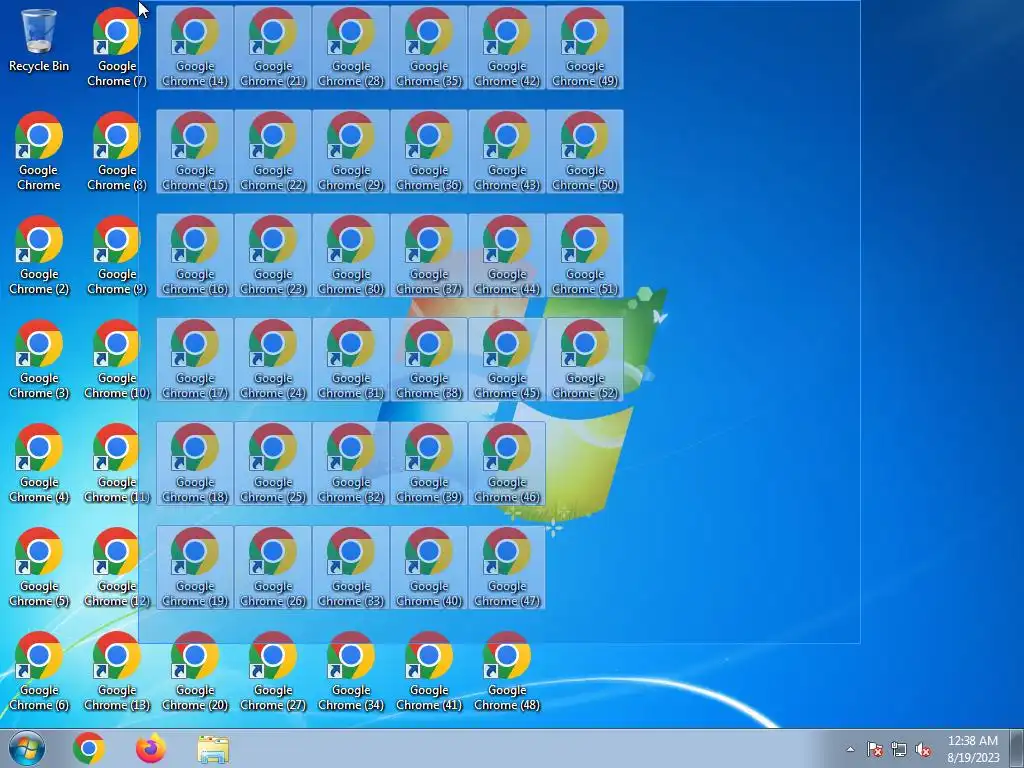Select desktop shortcut Google Chrome (13)
This screenshot has width=1024, height=768.
(x=117, y=671)
